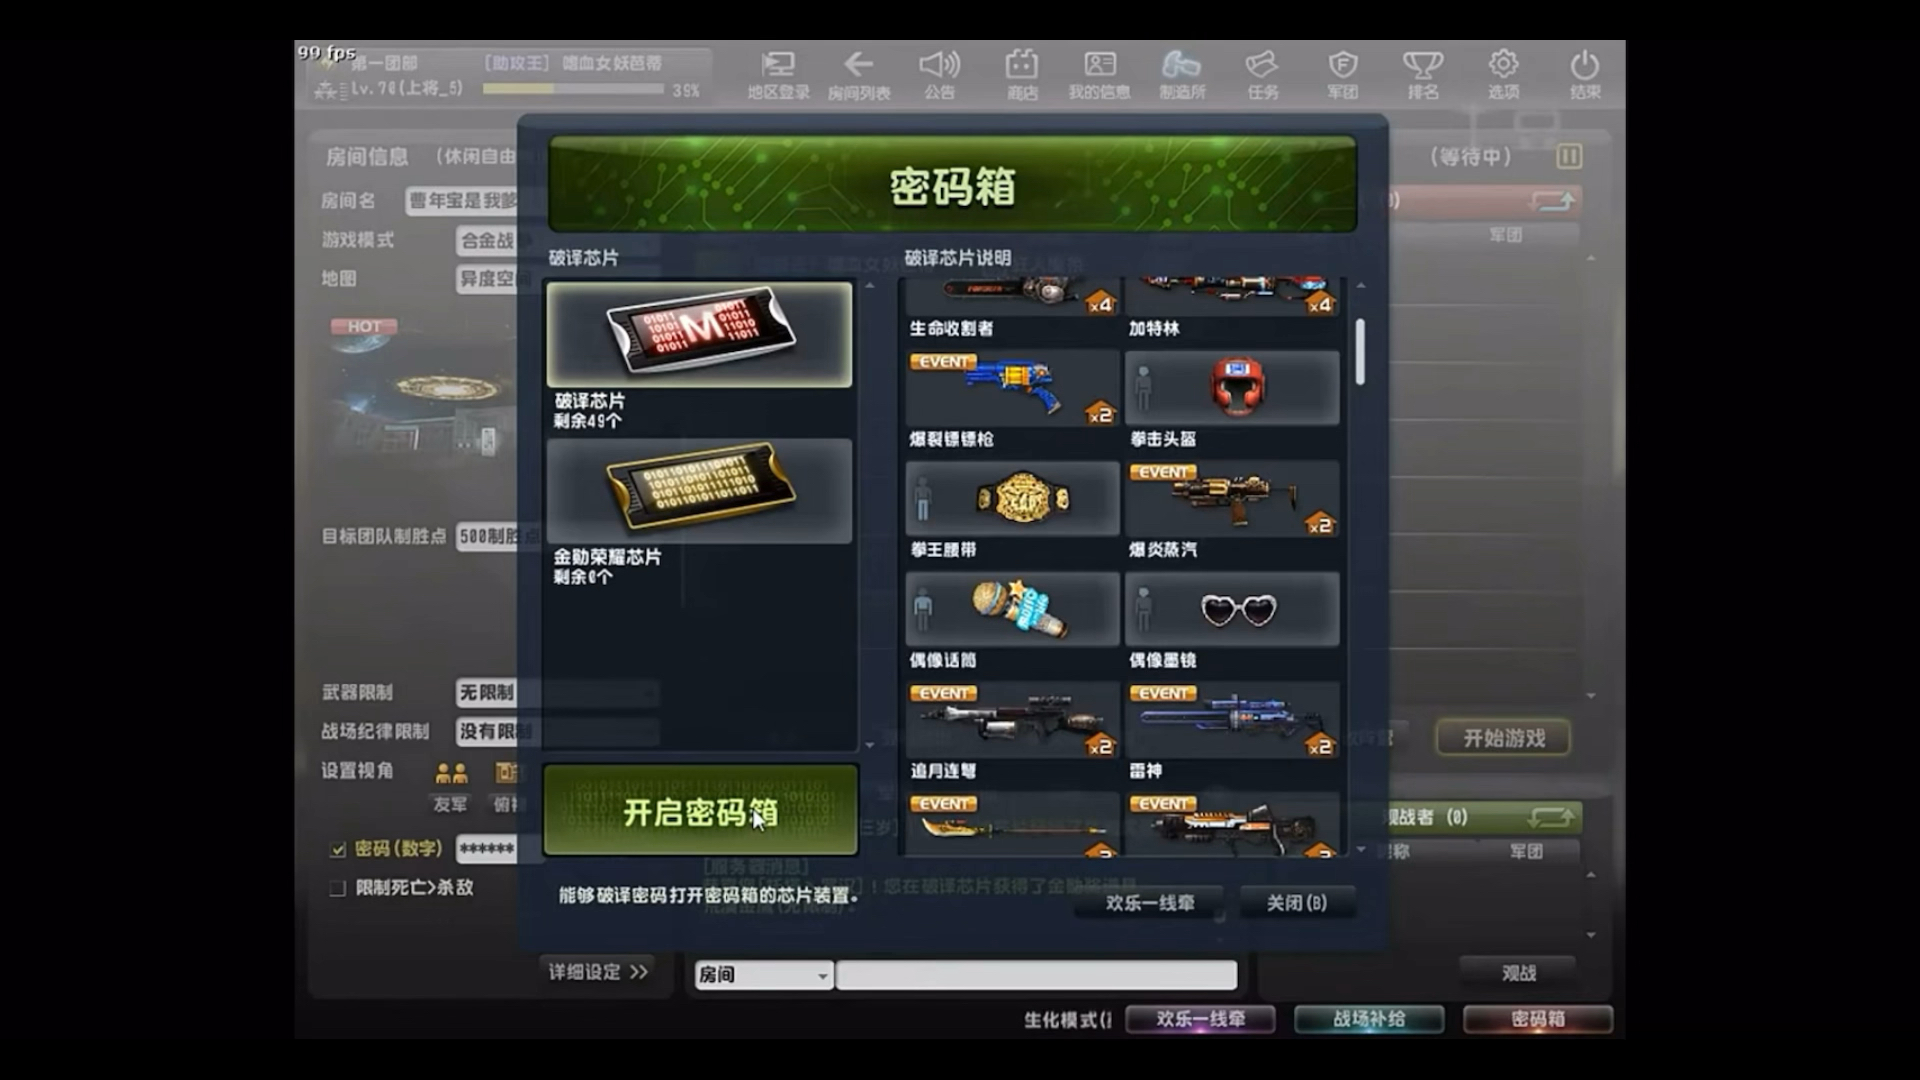This screenshot has width=1920, height=1080.
Task: Click the 追月连弩 crossbow item
Action: (x=1012, y=720)
